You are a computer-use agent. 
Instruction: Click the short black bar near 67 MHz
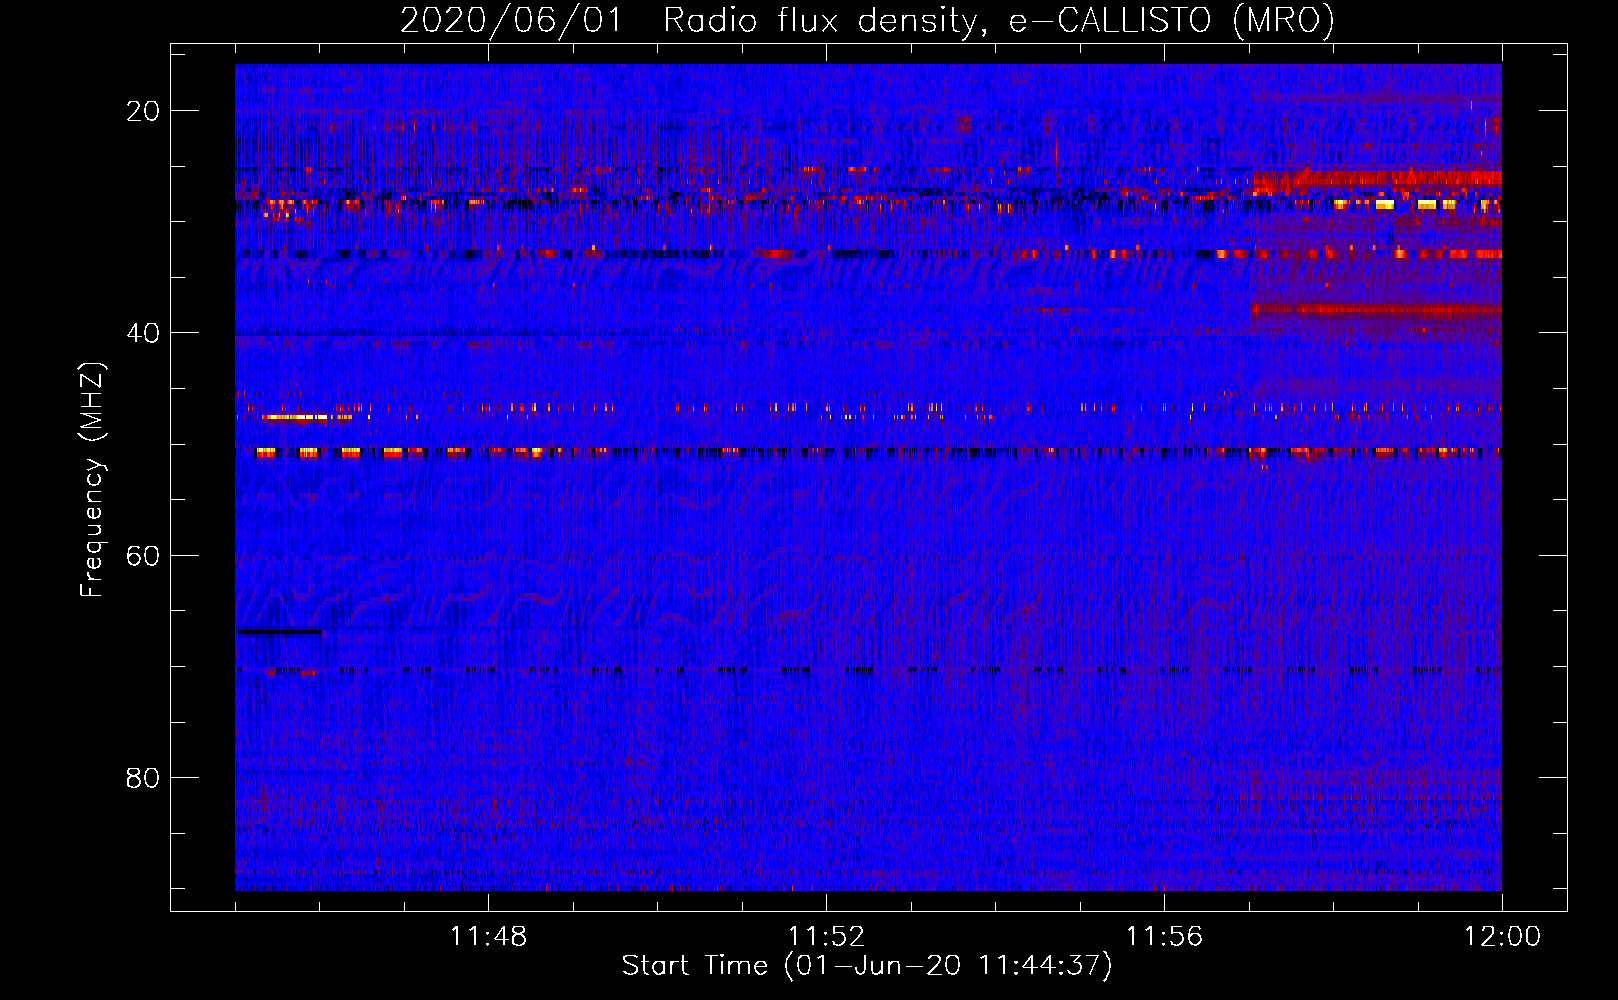point(279,632)
